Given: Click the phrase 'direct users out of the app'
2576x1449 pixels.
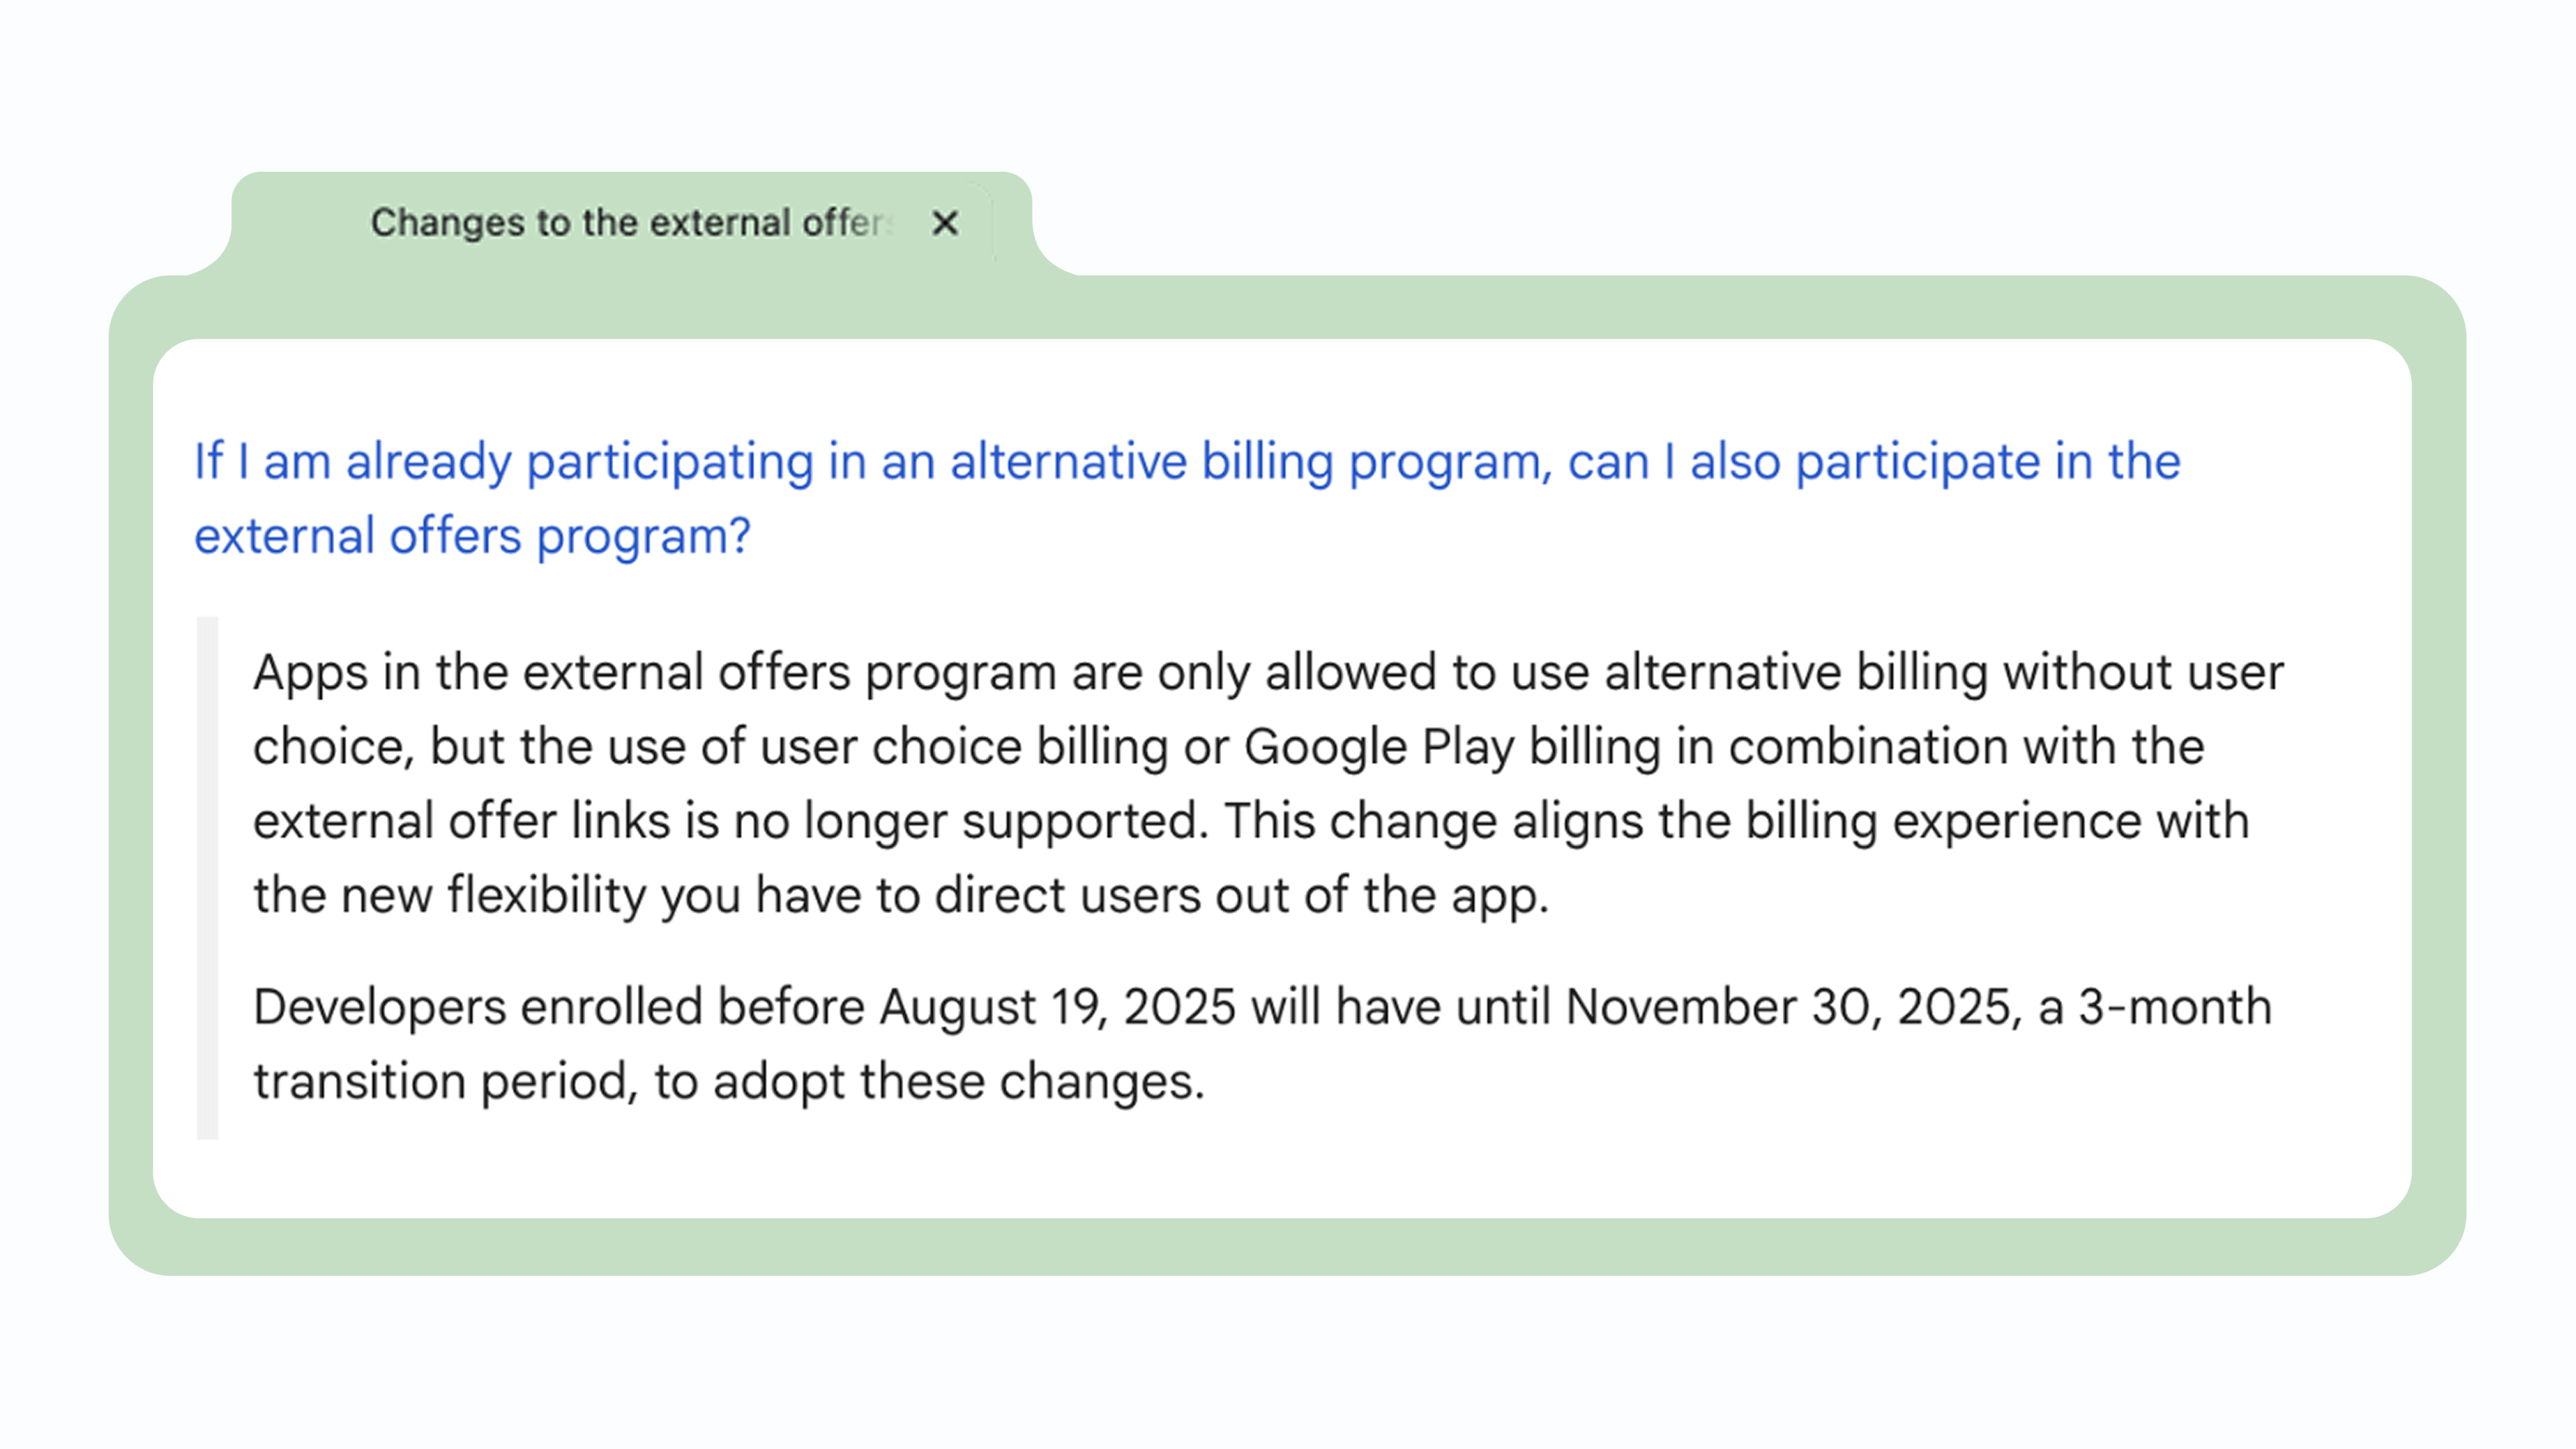Looking at the screenshot, I should [x=1241, y=895].
